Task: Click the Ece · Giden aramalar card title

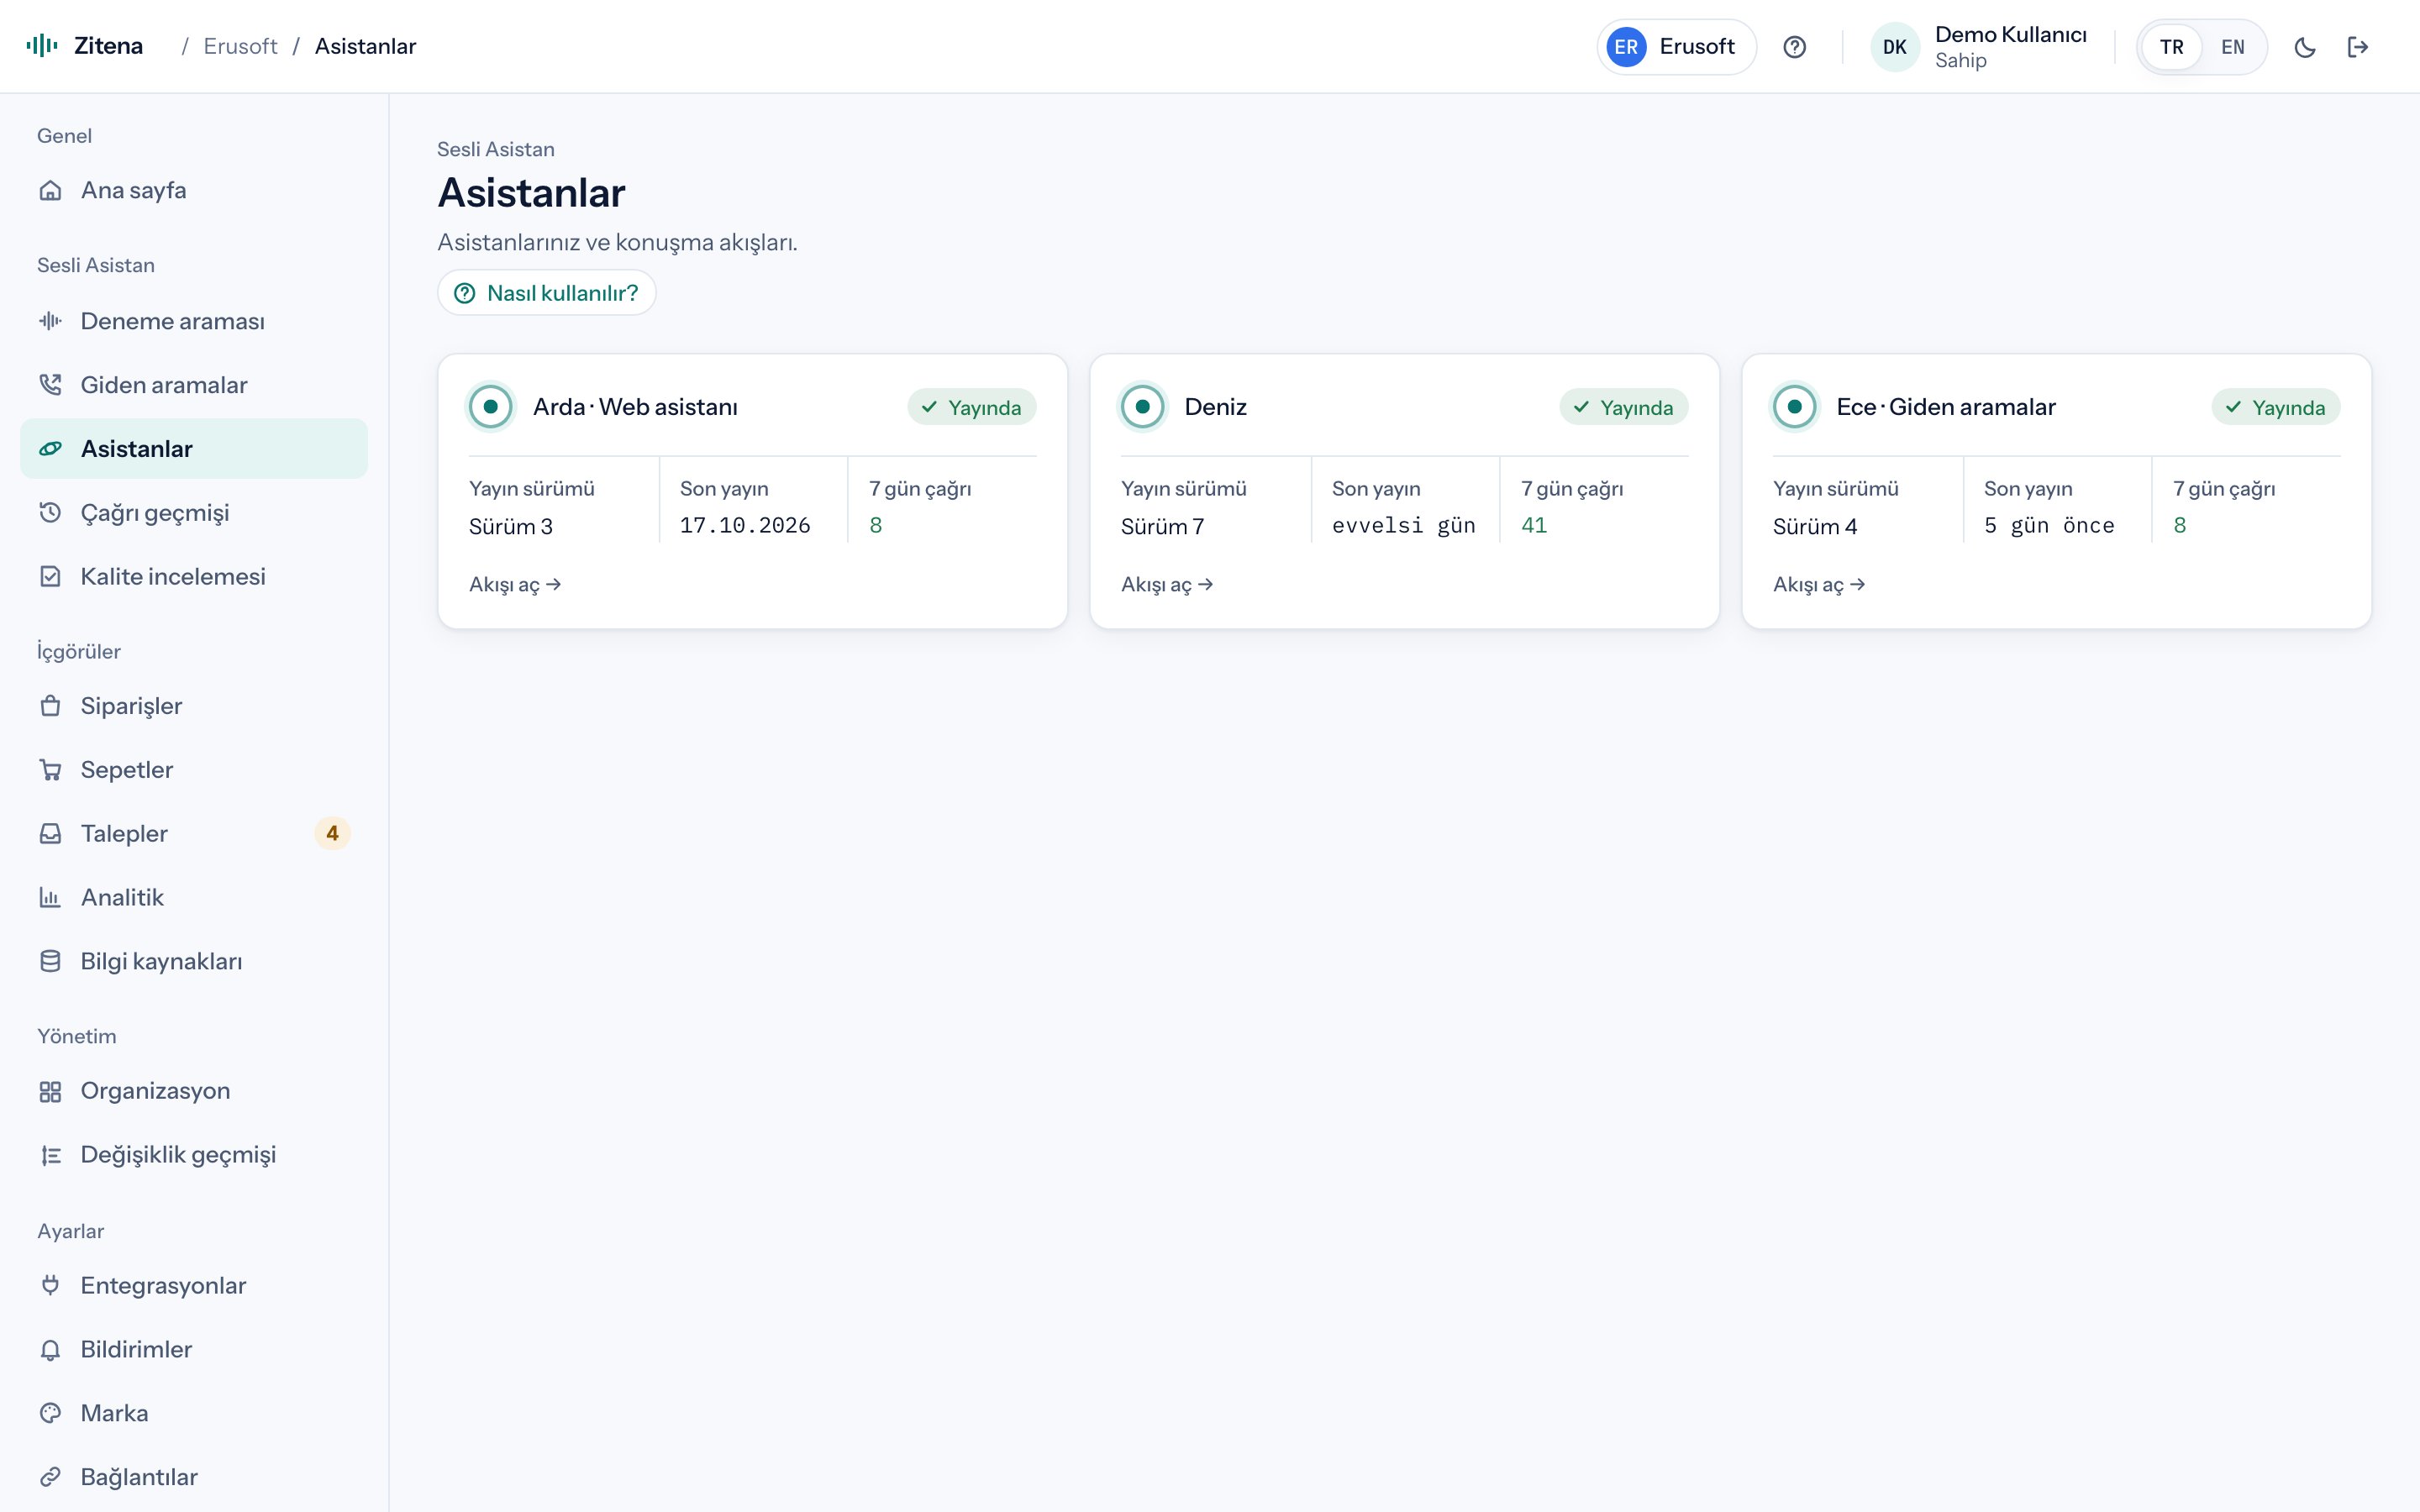Action: [x=1946, y=407]
